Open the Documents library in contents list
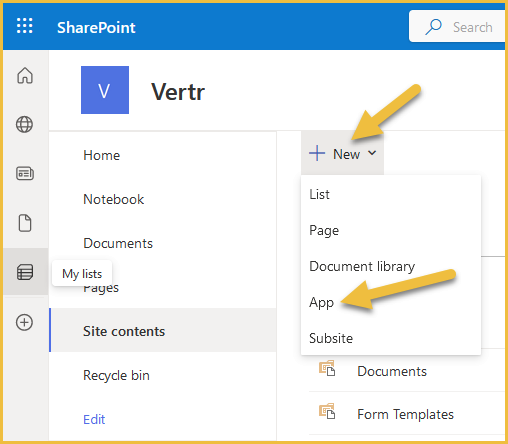508x444 pixels. click(x=392, y=371)
